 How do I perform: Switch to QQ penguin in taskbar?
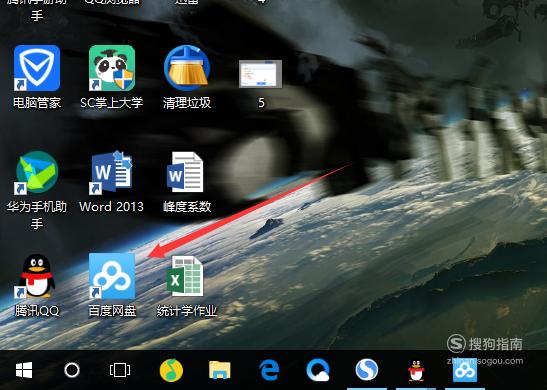point(416,370)
